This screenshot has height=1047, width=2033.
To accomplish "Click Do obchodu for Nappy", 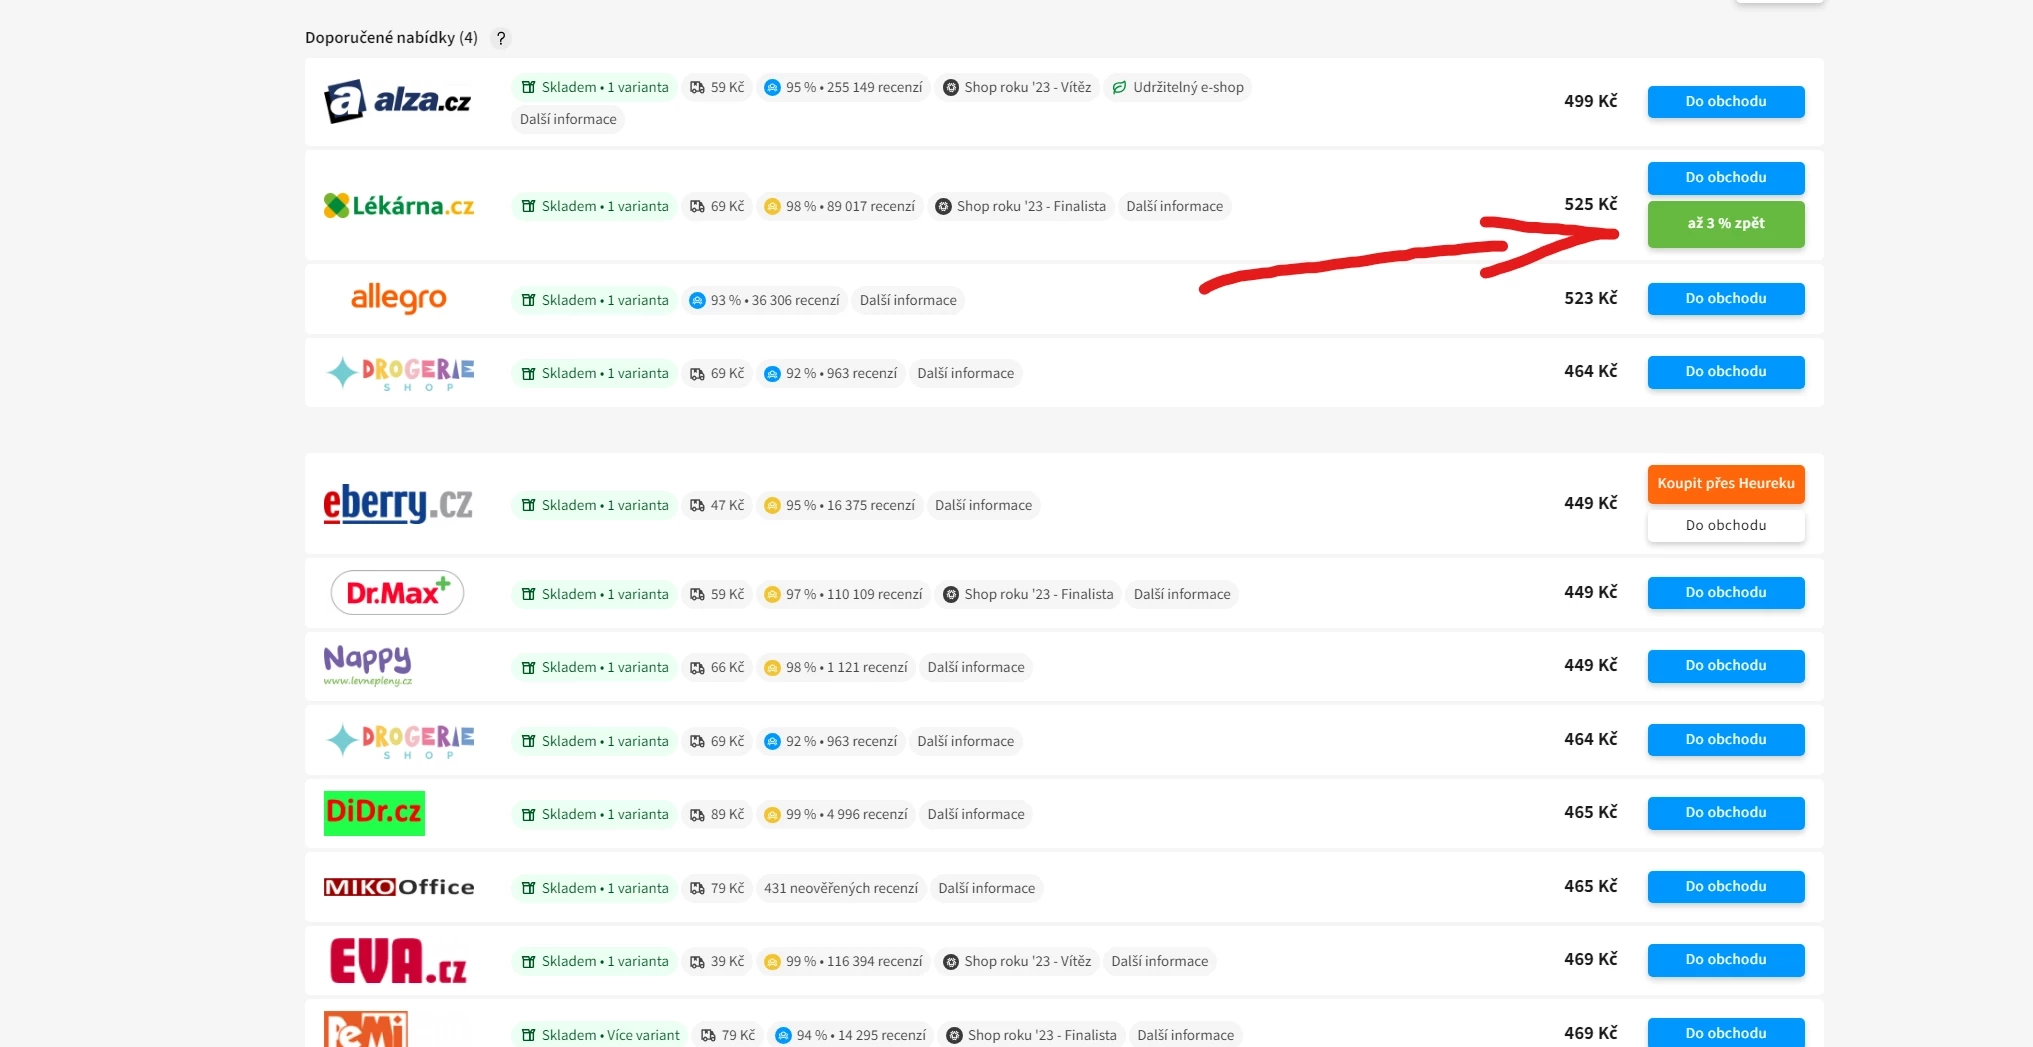I will point(1726,666).
